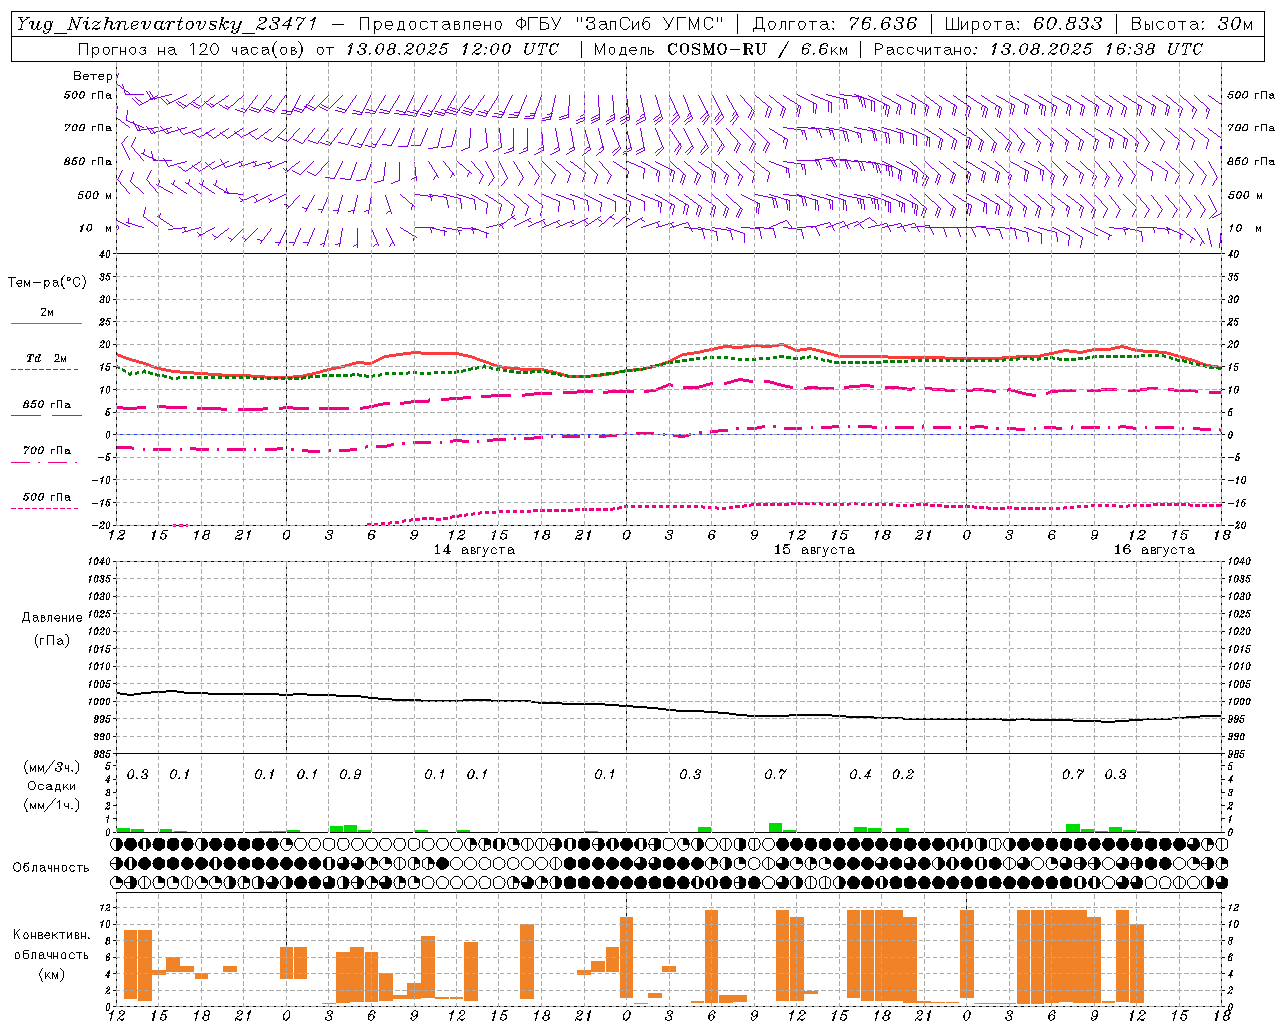Click the station title Yug_Nizhnevartovsky_23471
Screen dimensions: 1280x1024
coord(168,24)
